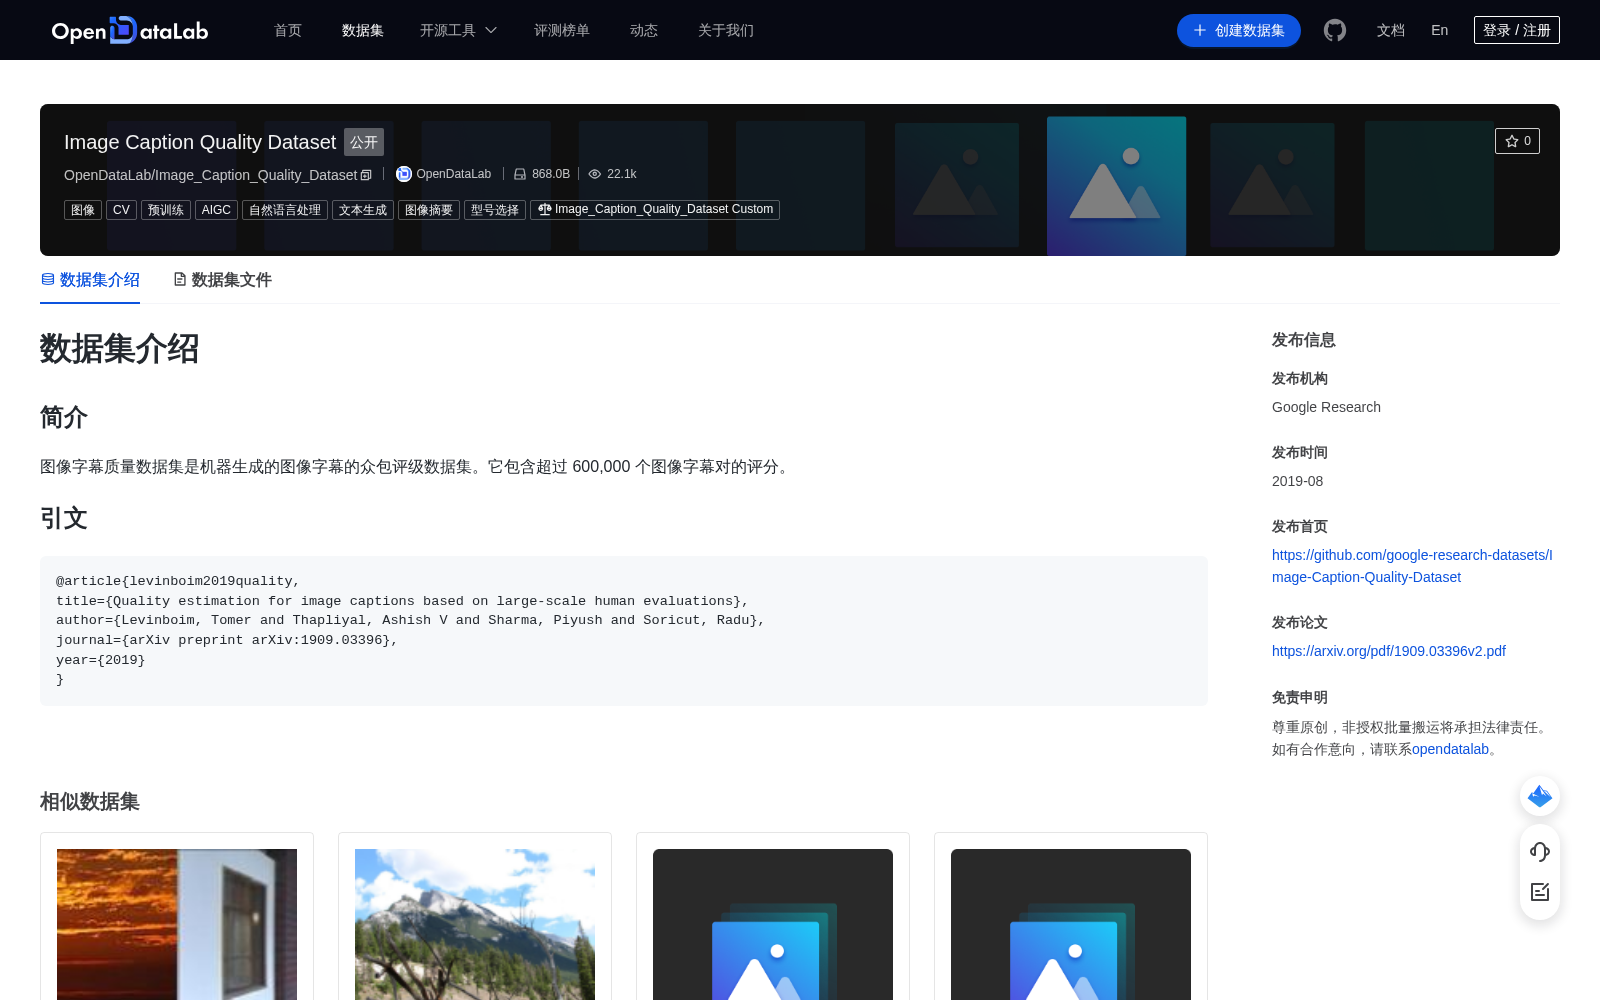Click the opendatalab contact link
Screen dimensions: 1600x1000
[1450, 749]
